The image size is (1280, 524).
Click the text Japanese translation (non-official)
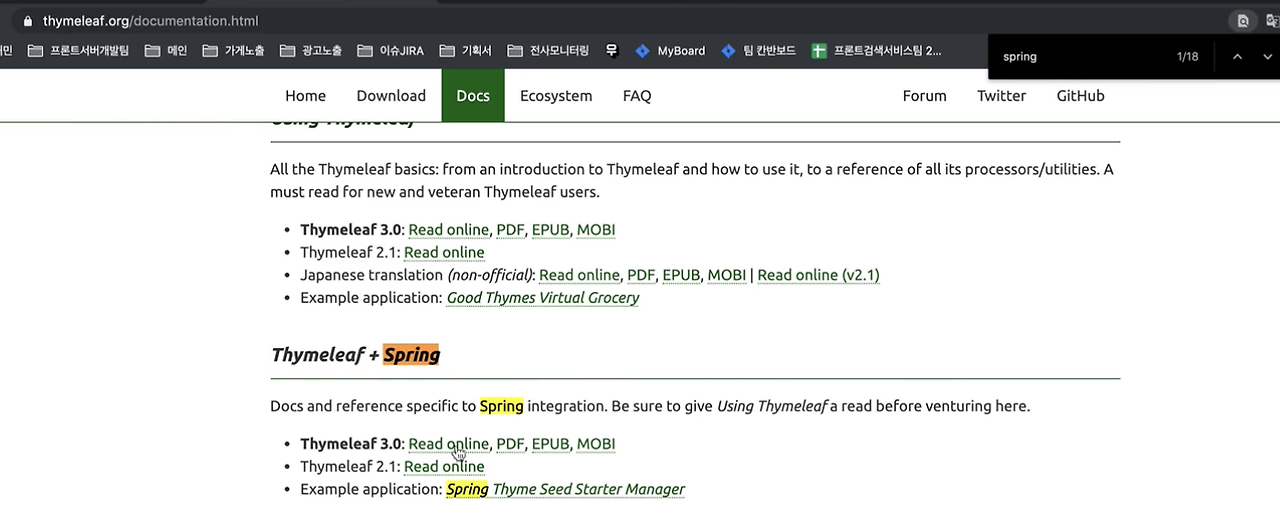416,275
